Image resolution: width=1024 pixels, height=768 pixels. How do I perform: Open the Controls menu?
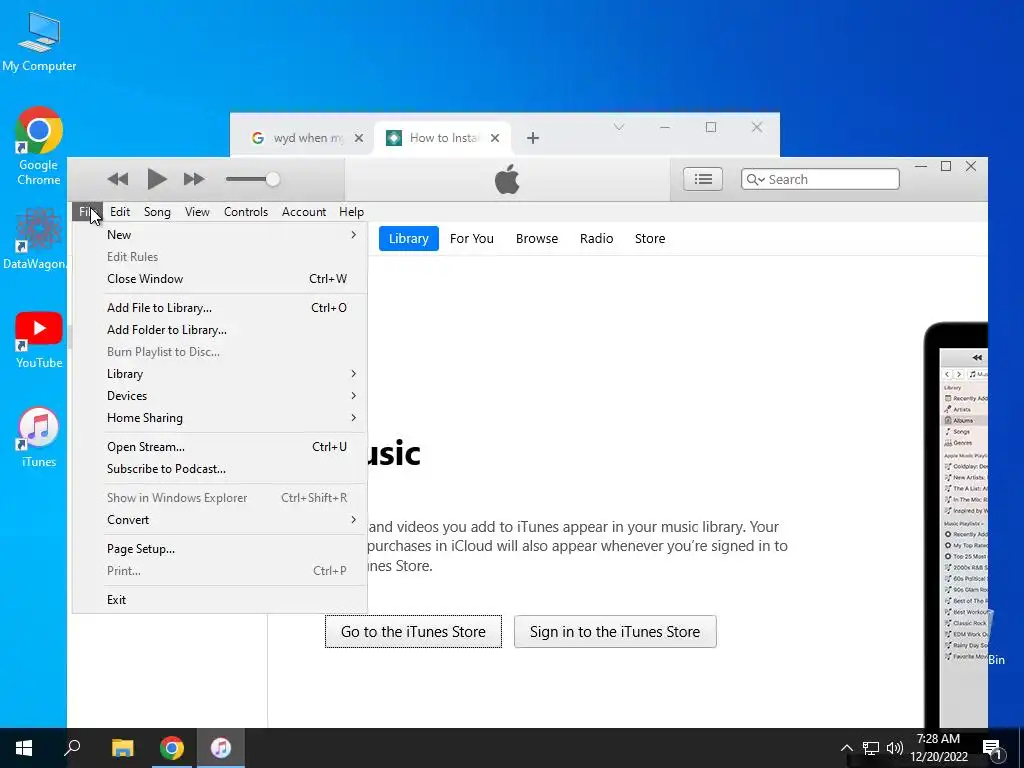pyautogui.click(x=246, y=212)
